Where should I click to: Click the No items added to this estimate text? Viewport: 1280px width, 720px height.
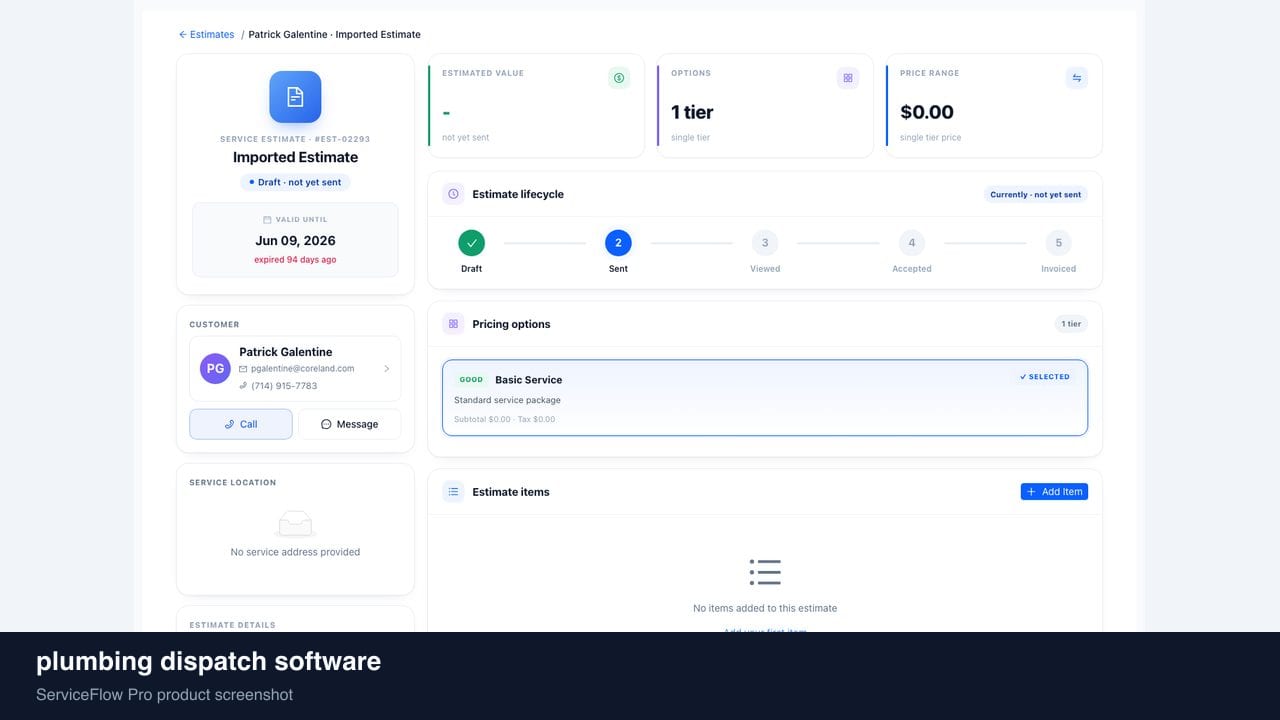point(765,608)
